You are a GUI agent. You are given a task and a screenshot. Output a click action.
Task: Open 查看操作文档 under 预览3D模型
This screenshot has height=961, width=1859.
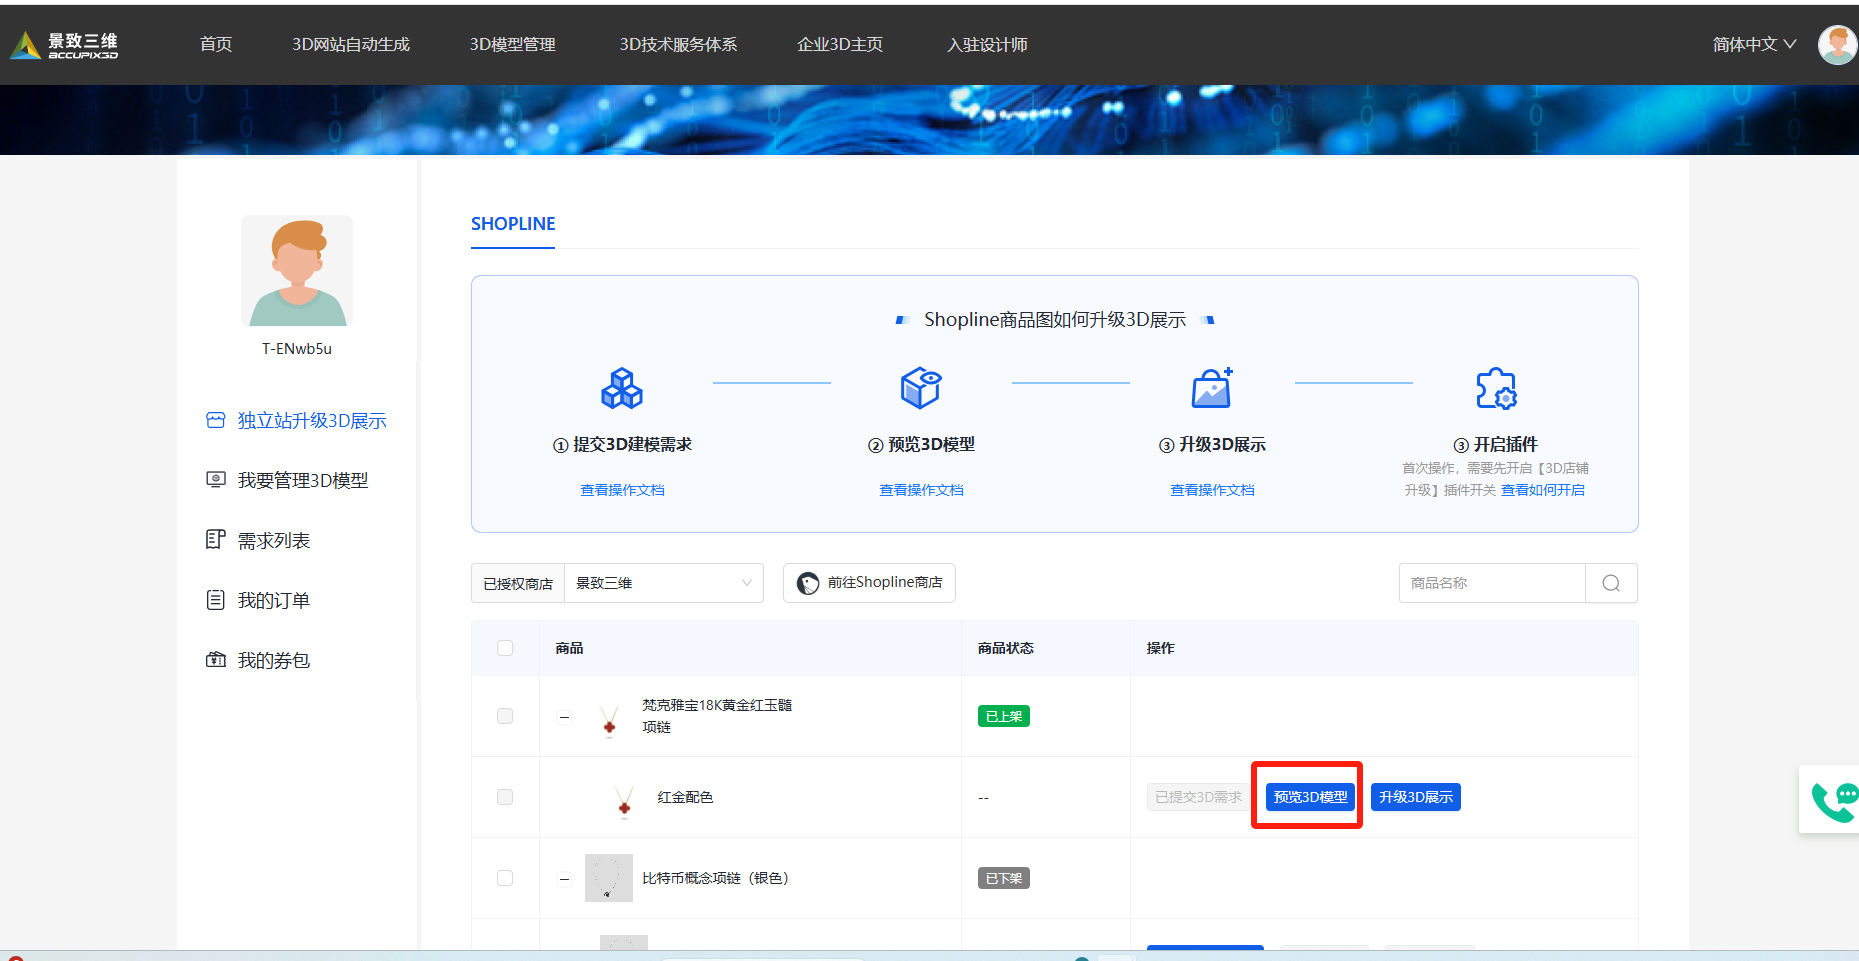pos(921,490)
